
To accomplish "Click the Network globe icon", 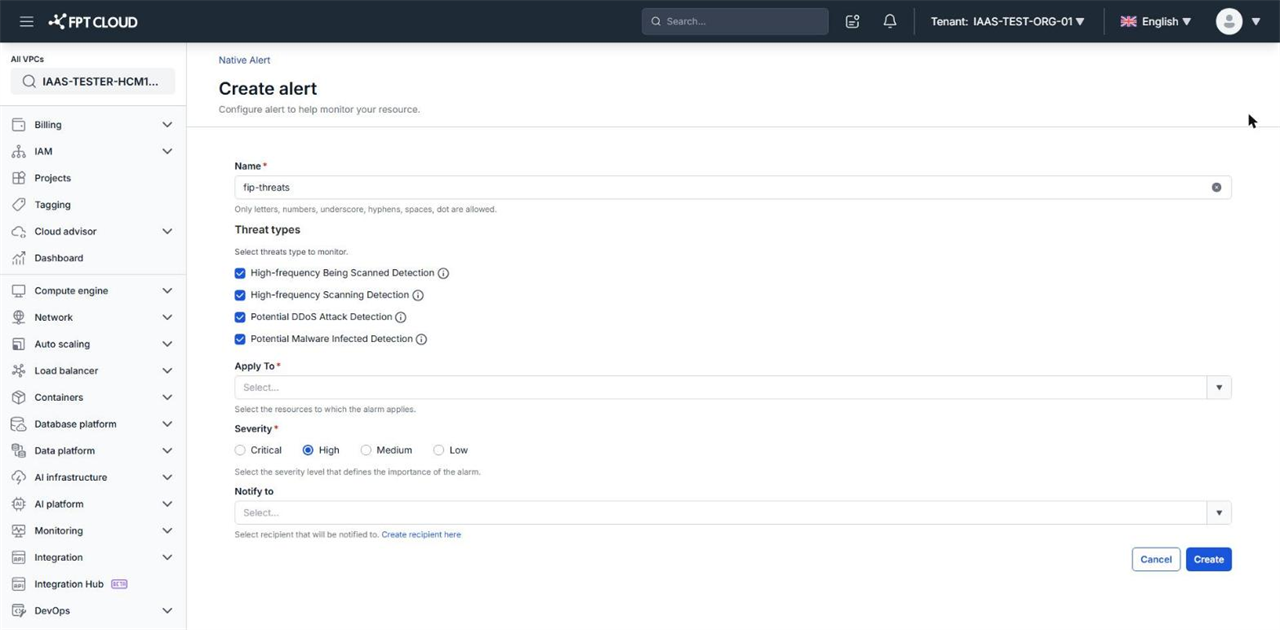I will coord(18,317).
